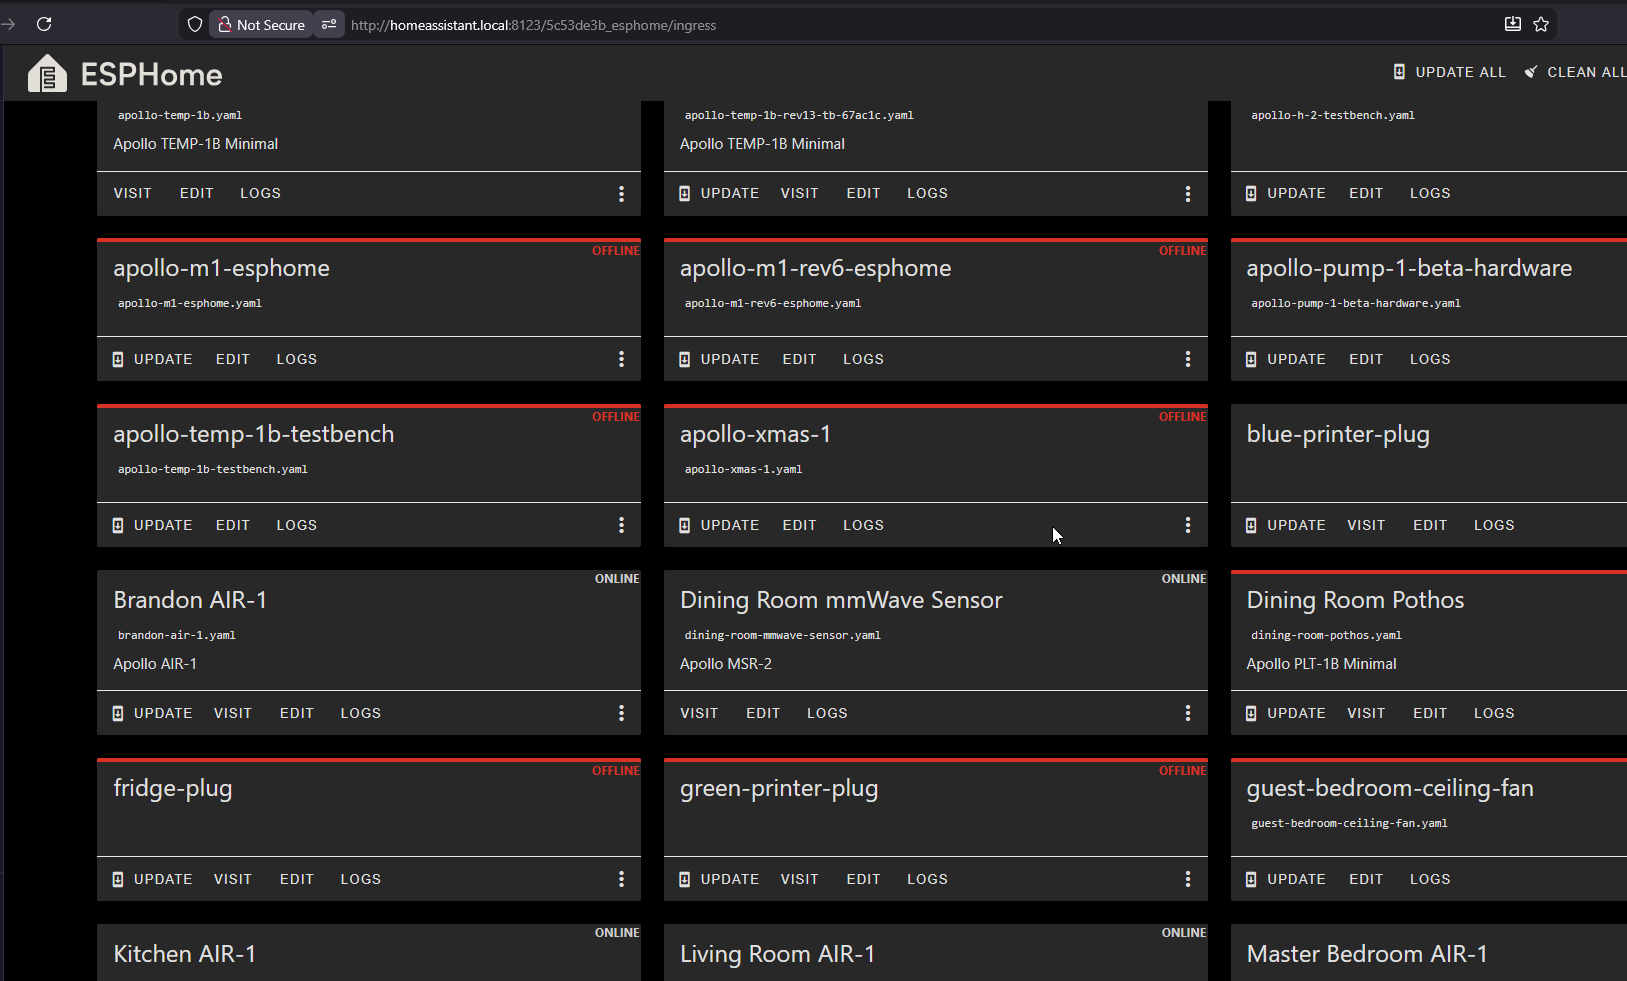Expand overflow menu on Brandon AIR-1 card
The image size is (1627, 981).
[621, 713]
